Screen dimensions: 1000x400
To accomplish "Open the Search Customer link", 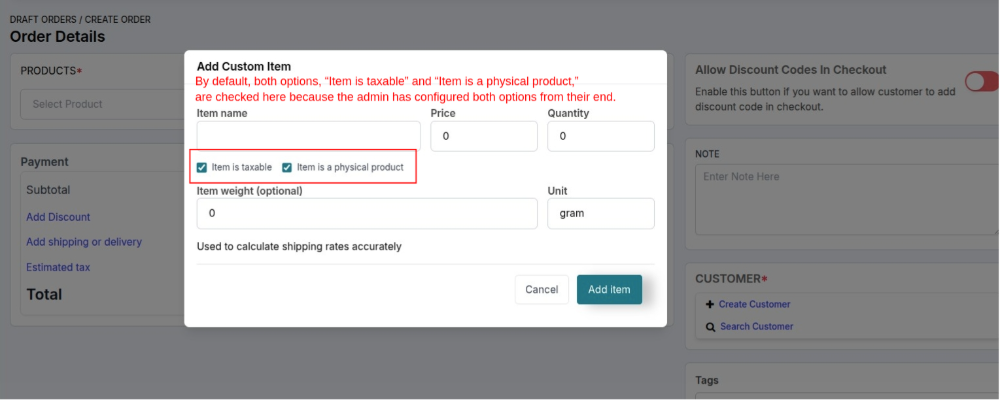I will pyautogui.click(x=756, y=327).
